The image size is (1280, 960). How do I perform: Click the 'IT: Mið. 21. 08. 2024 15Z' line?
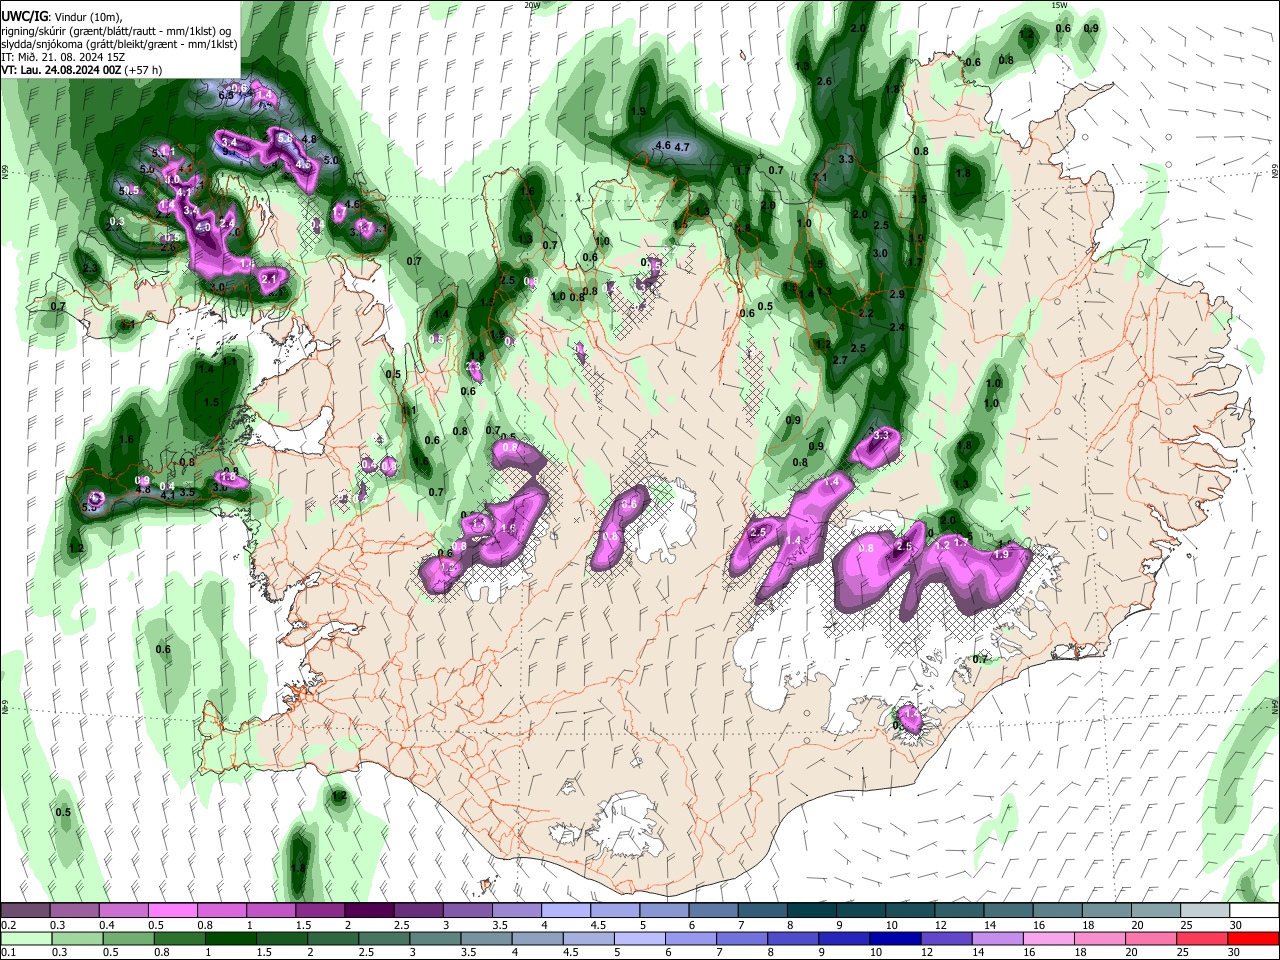pos(63,57)
